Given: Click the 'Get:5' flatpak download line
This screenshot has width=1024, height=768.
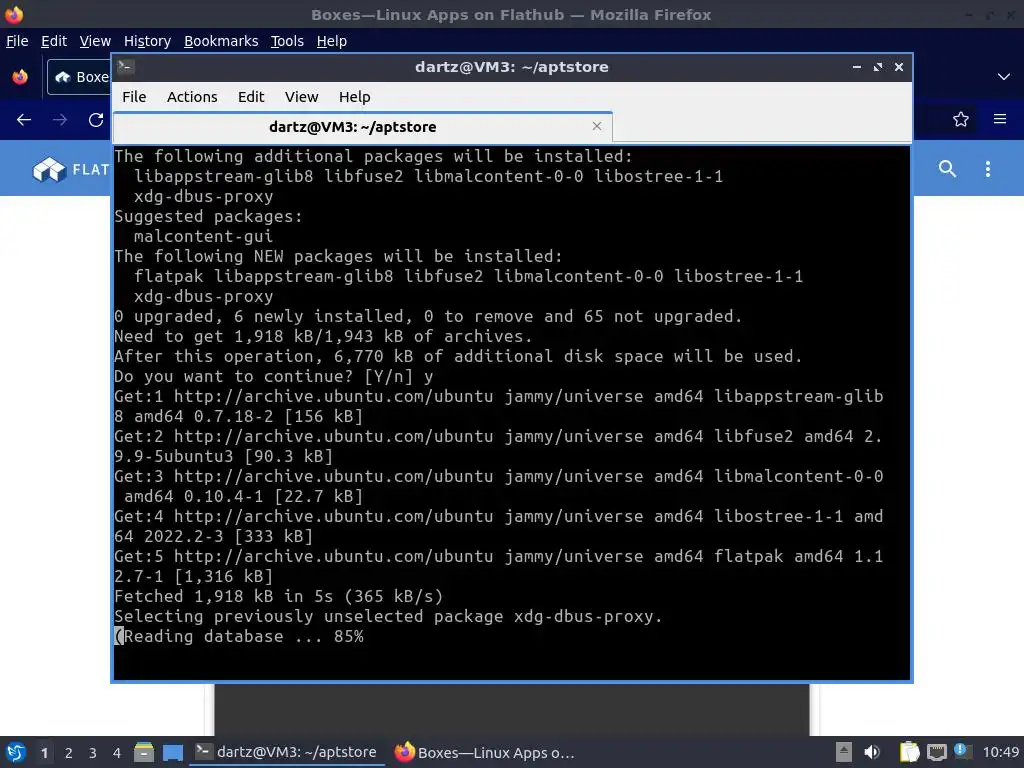Looking at the screenshot, I should 498,566.
